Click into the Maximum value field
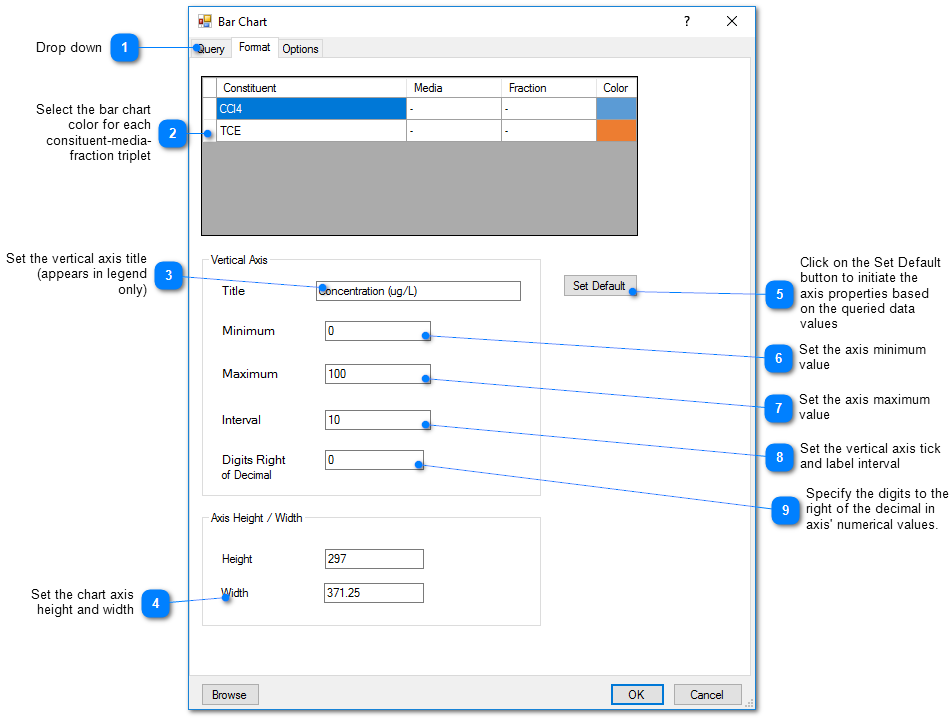The width and height of the screenshot is (951, 720). click(x=377, y=374)
